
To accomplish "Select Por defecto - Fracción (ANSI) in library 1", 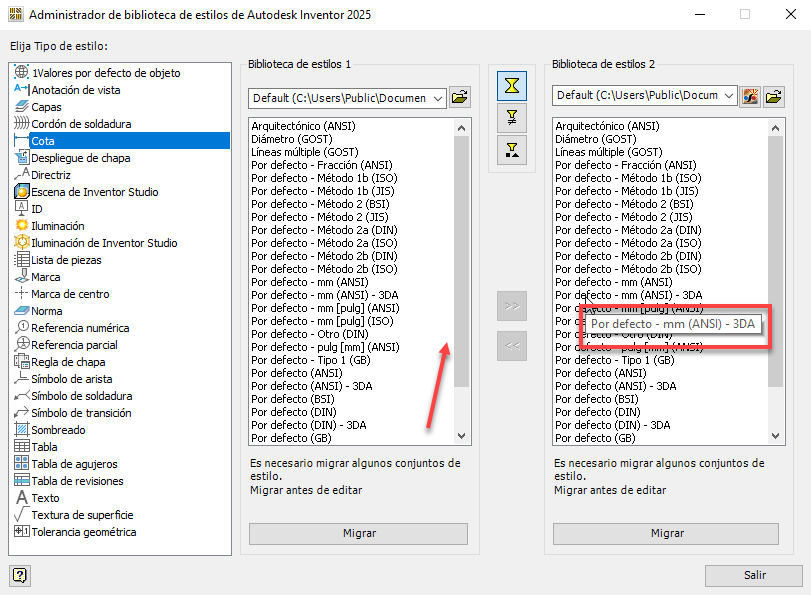I will pyautogui.click(x=322, y=165).
